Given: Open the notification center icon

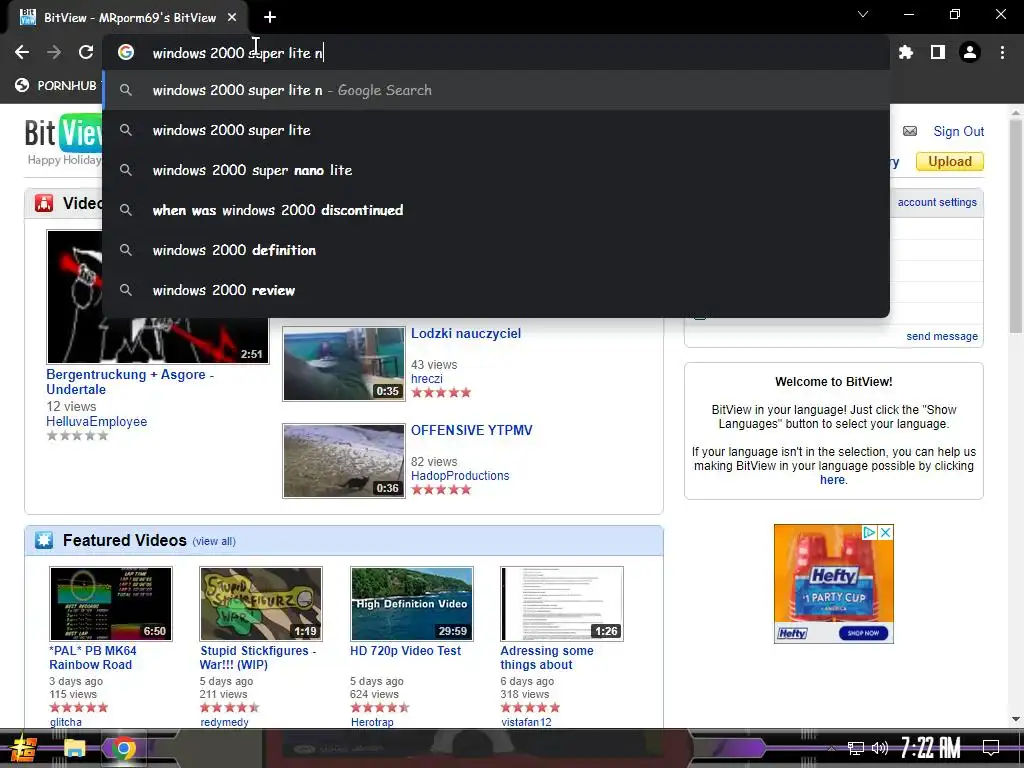Looking at the screenshot, I should tap(991, 747).
